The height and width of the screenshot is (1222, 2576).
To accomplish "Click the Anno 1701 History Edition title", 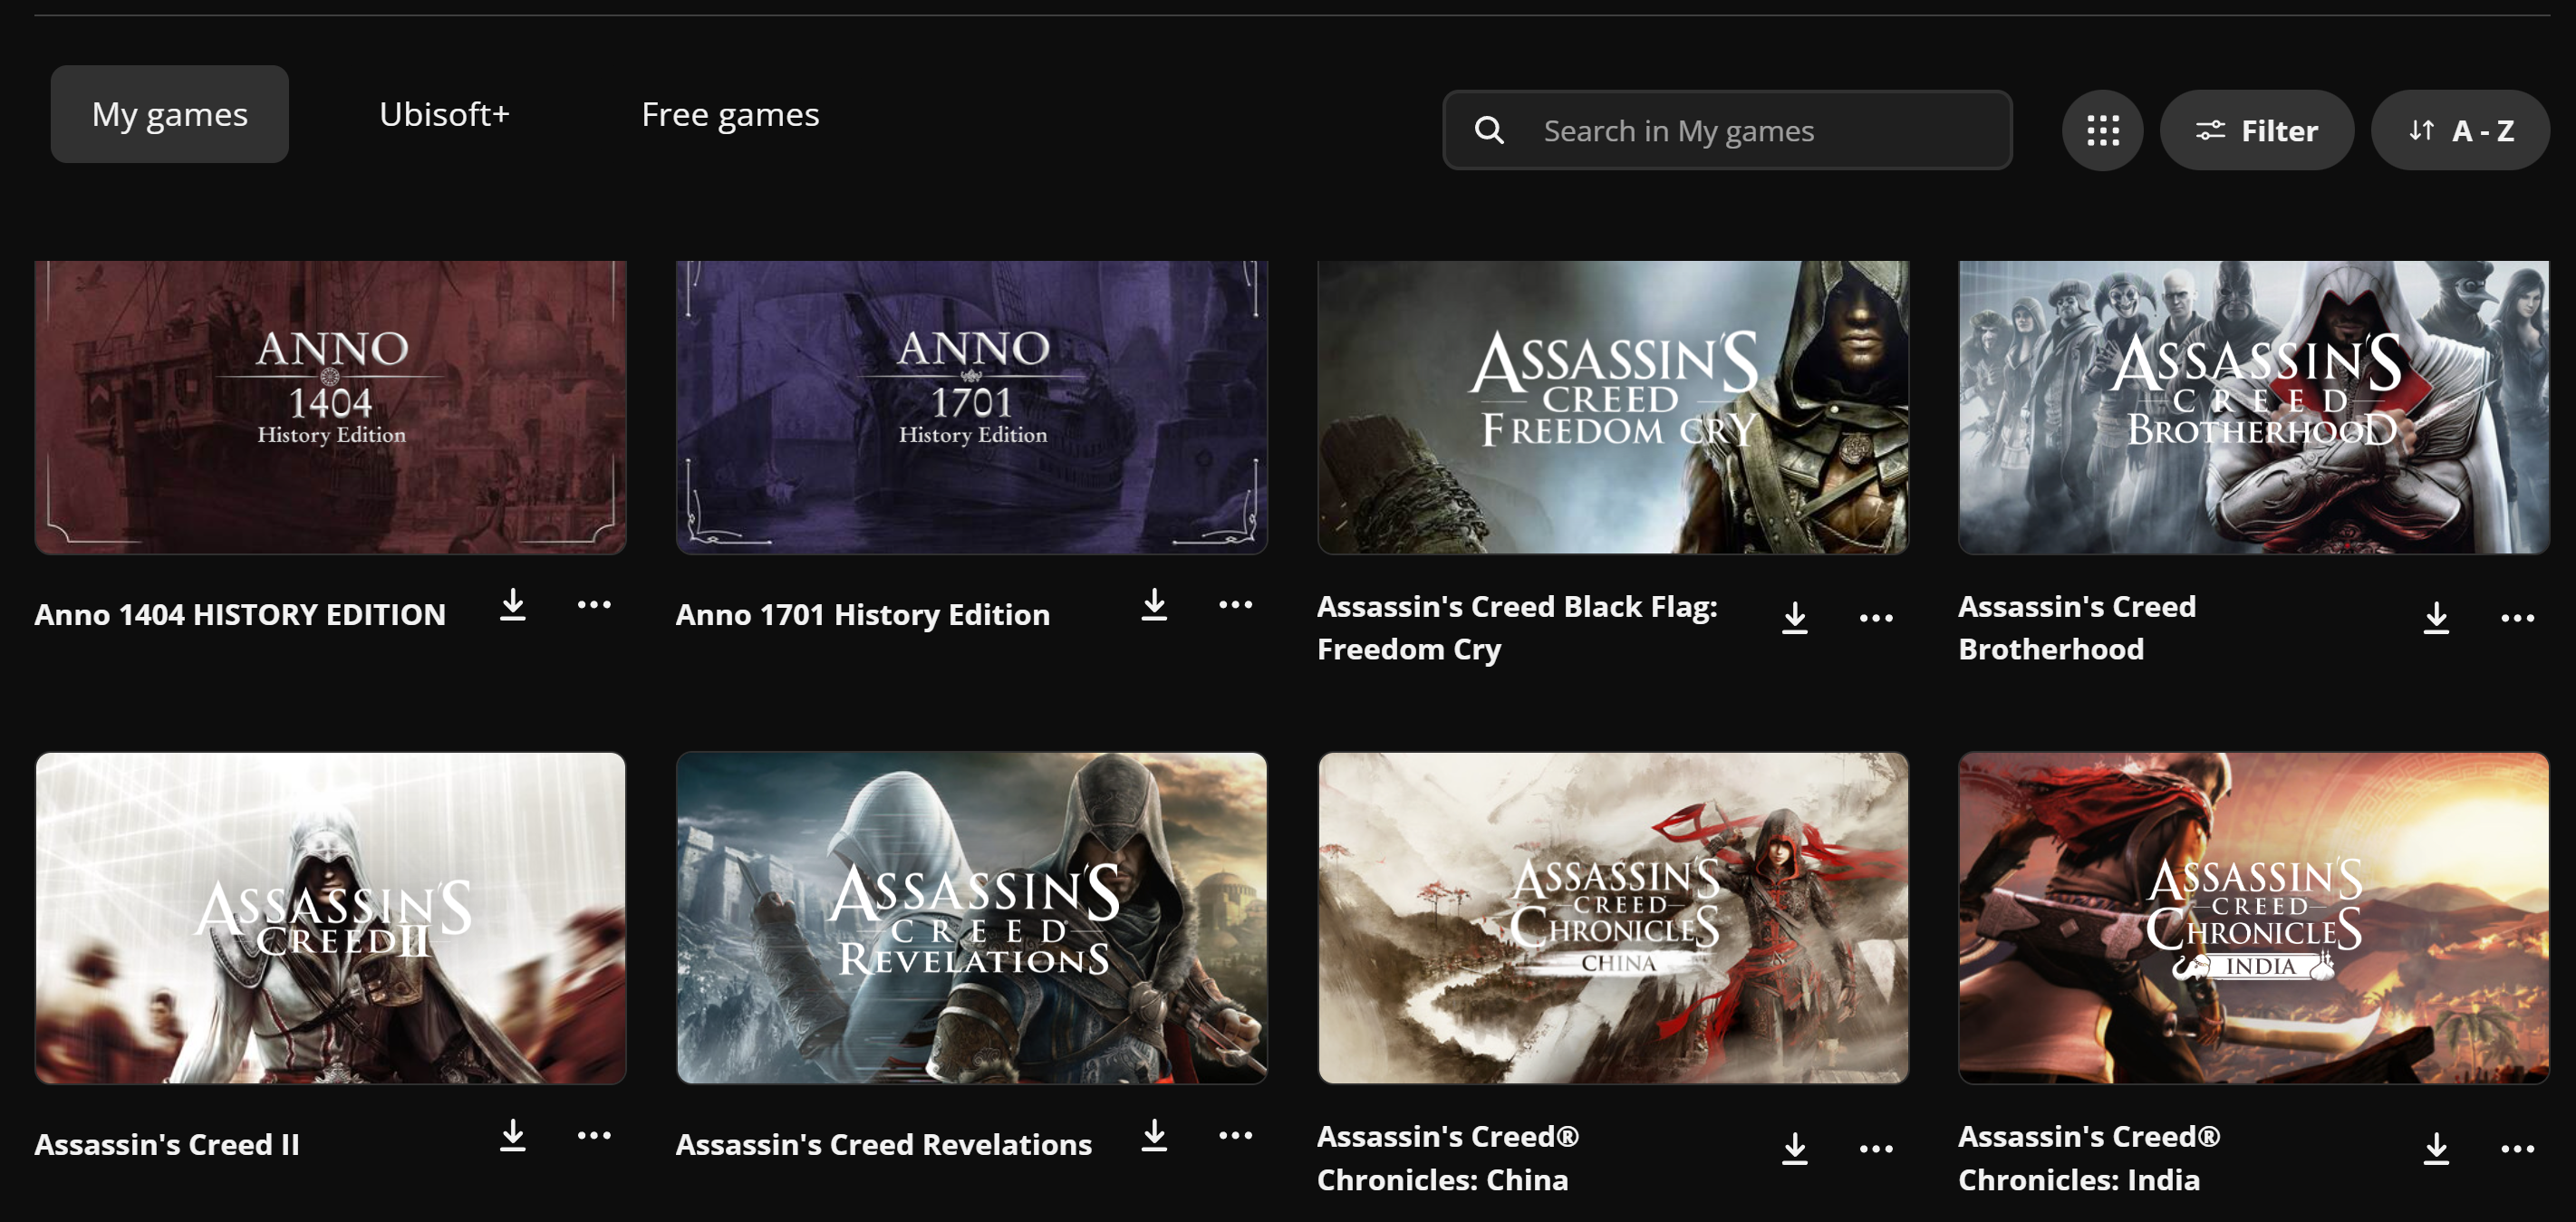I will click(x=862, y=614).
